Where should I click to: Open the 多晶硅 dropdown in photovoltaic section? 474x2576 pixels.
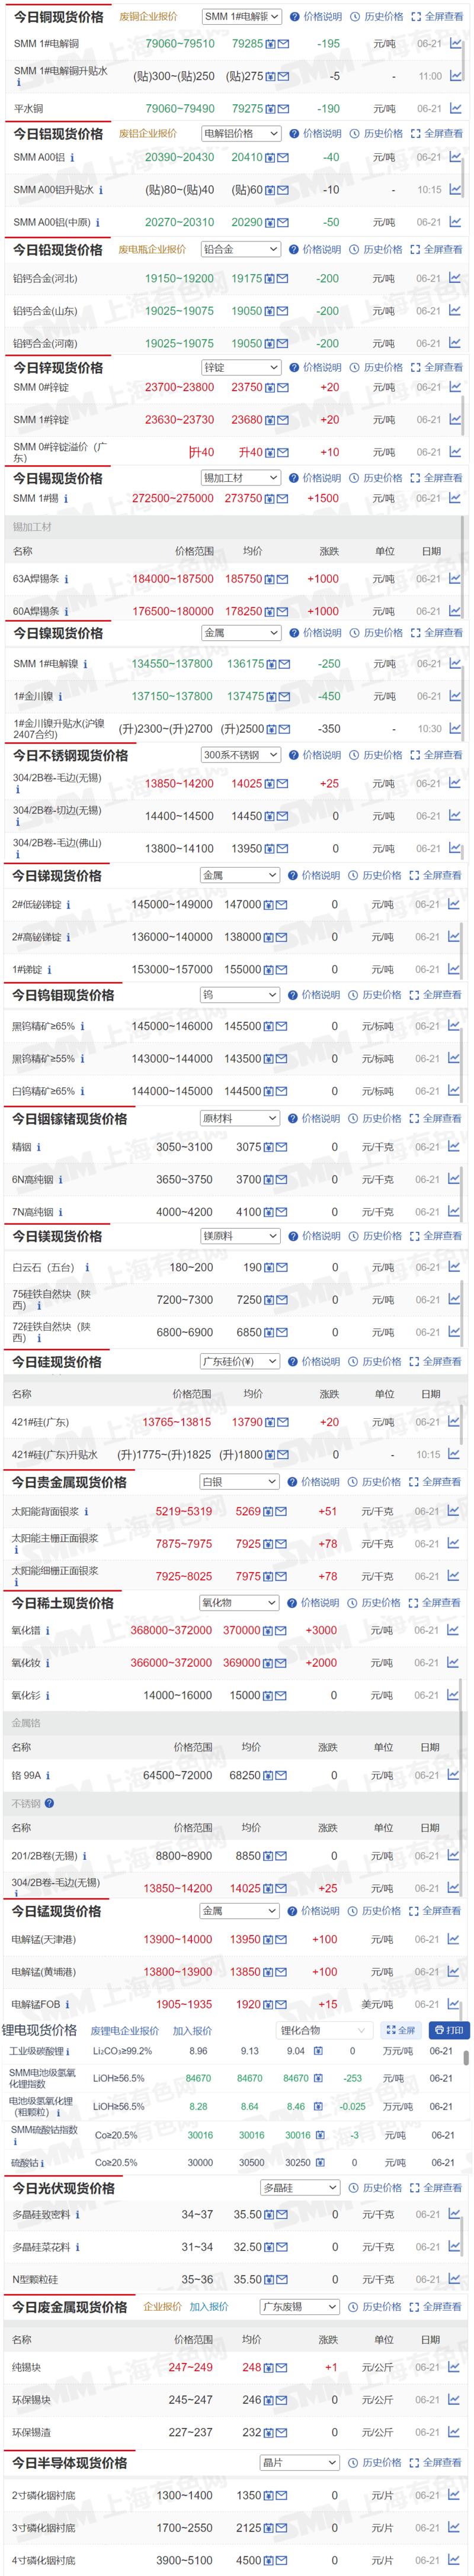(299, 2189)
